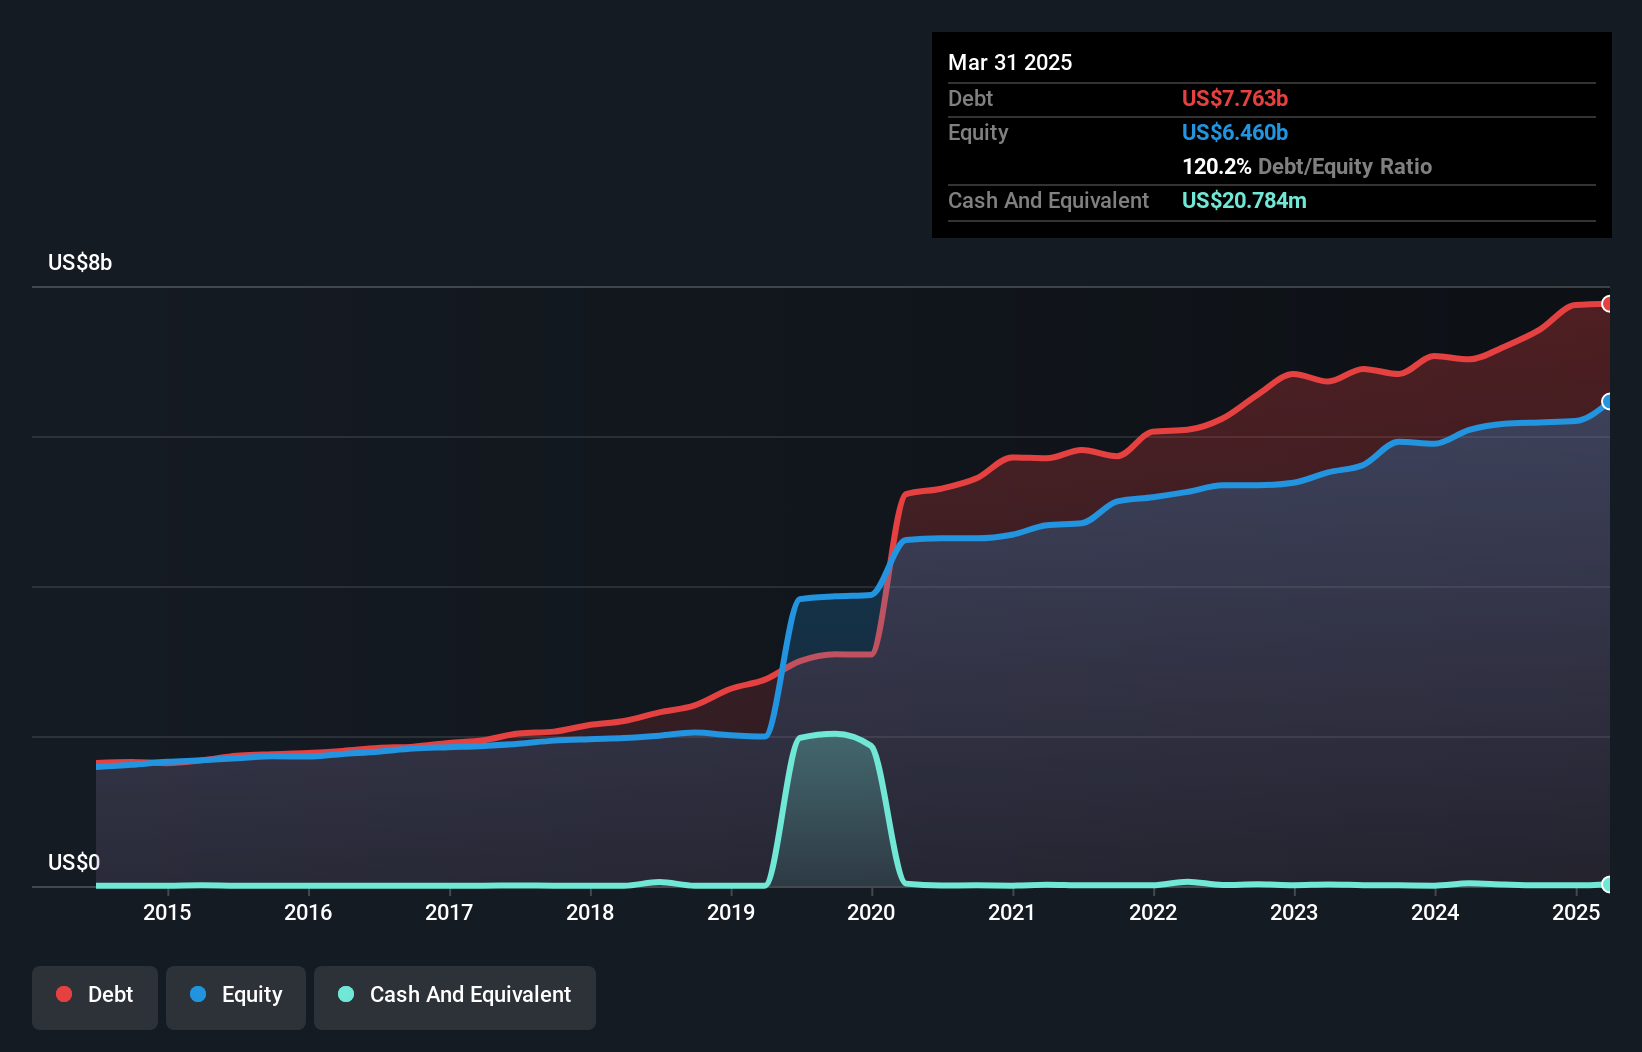
Task: Click the 2024 x-axis label
Action: (1435, 913)
